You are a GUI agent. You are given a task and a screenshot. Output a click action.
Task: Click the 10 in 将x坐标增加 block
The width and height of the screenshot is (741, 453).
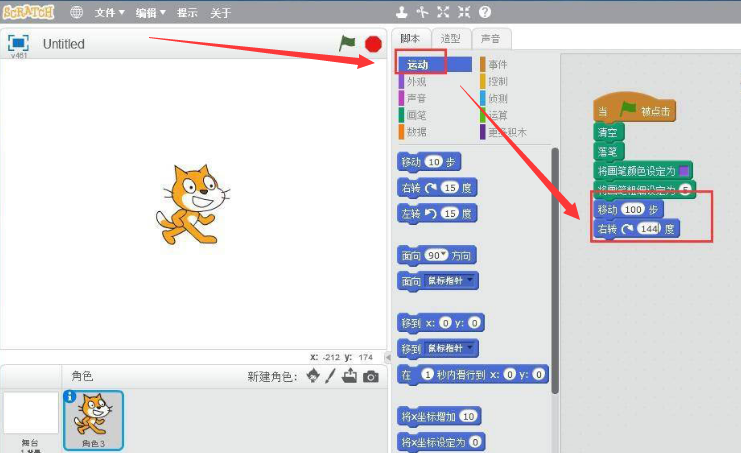coord(468,416)
